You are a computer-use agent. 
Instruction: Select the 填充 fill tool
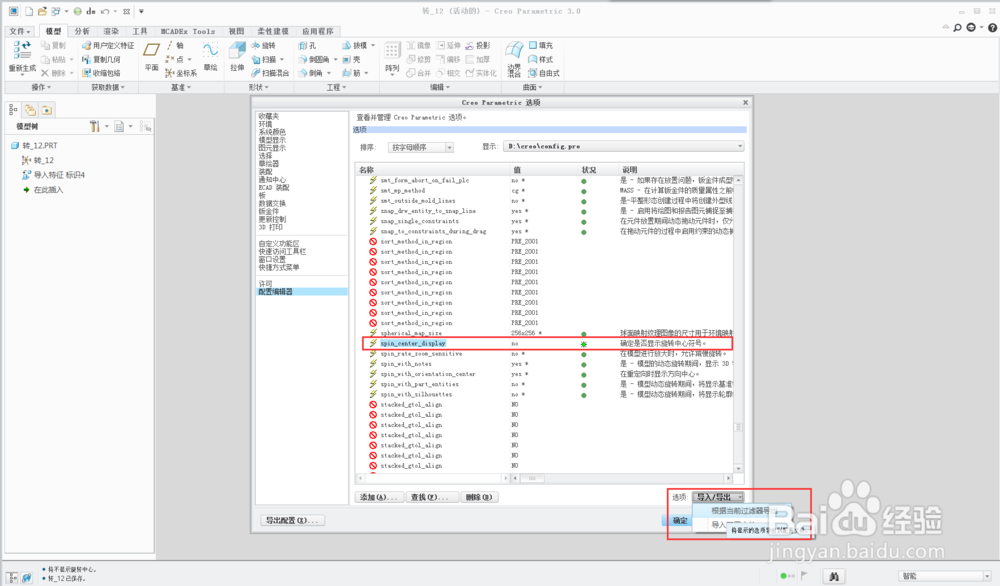point(541,45)
